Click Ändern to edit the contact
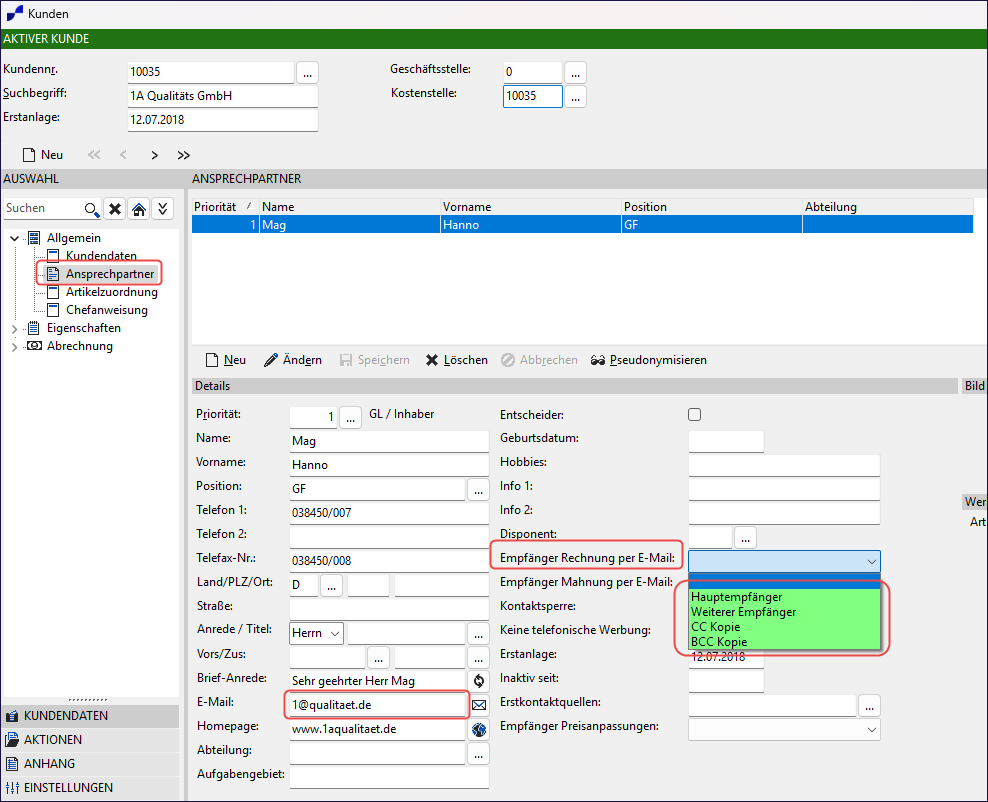The image size is (988, 802). (x=293, y=360)
